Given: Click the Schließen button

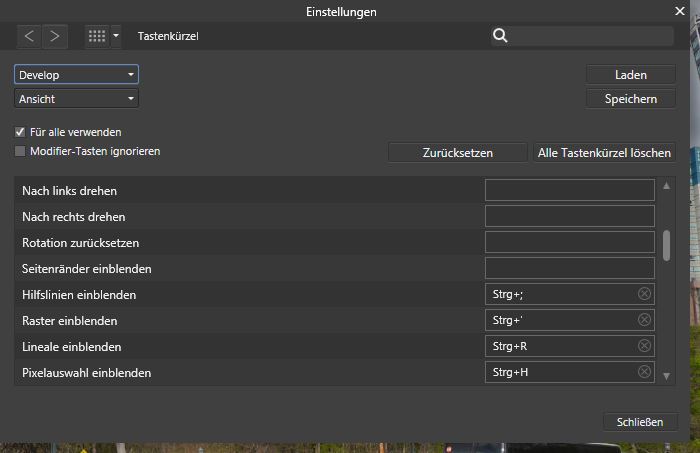Looking at the screenshot, I should click(640, 422).
